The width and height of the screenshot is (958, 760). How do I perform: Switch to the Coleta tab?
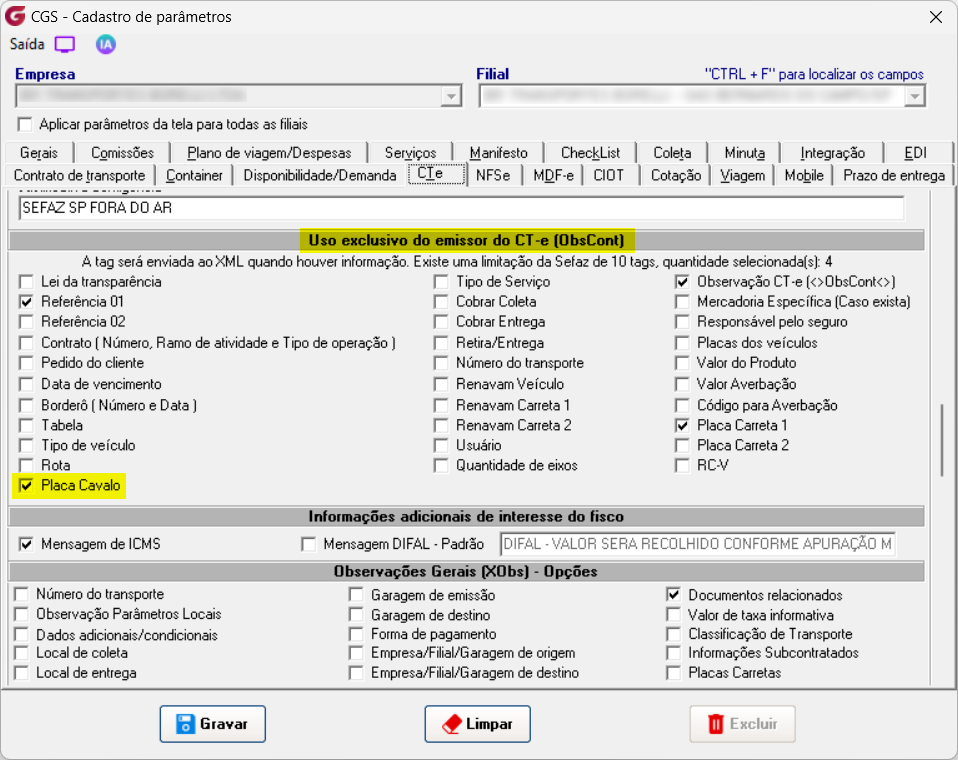(x=672, y=153)
